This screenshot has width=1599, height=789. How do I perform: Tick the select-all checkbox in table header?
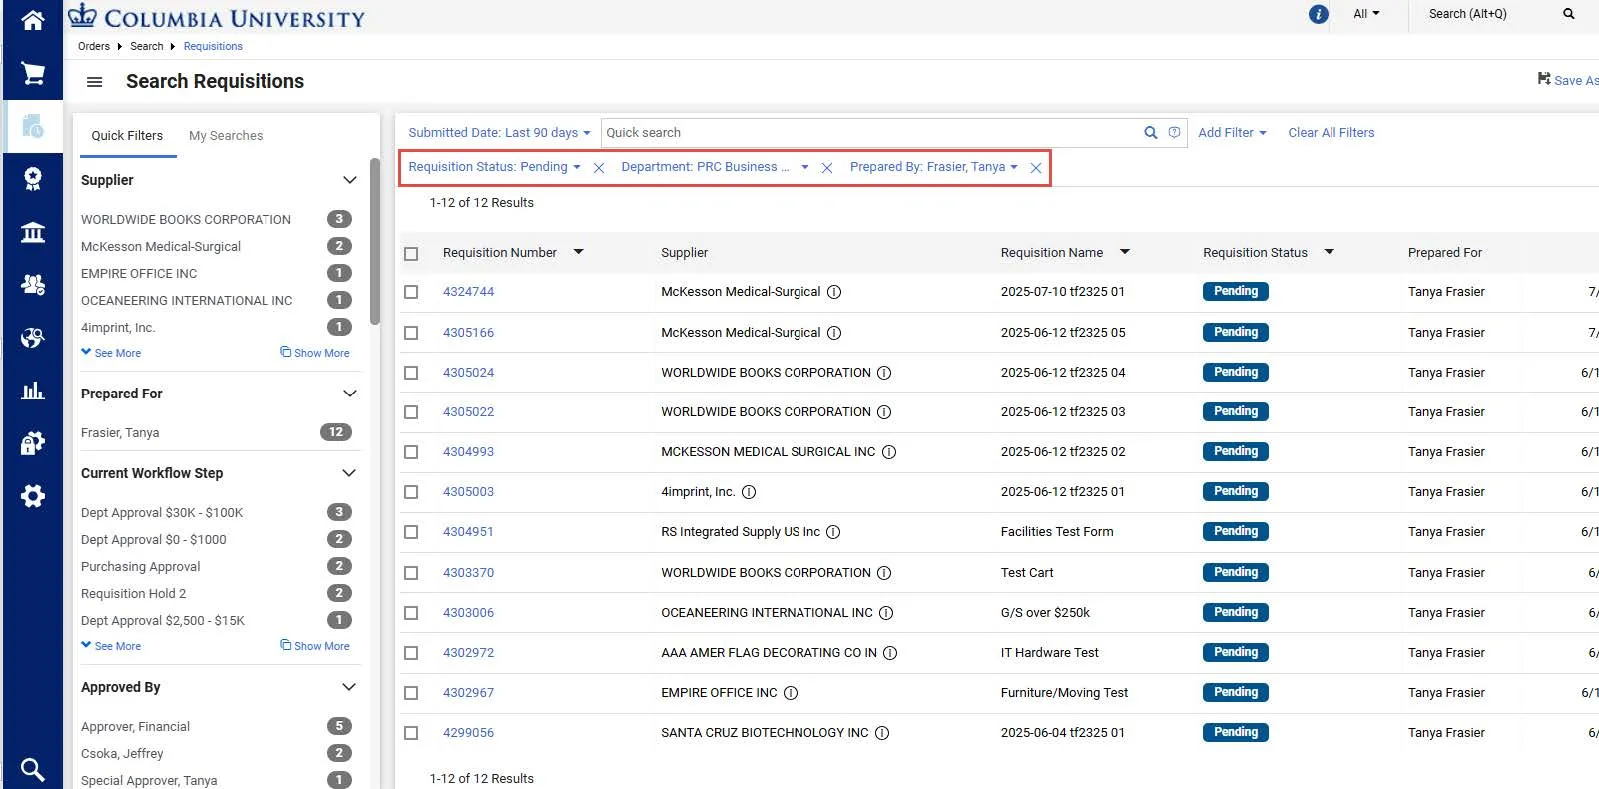coord(411,254)
